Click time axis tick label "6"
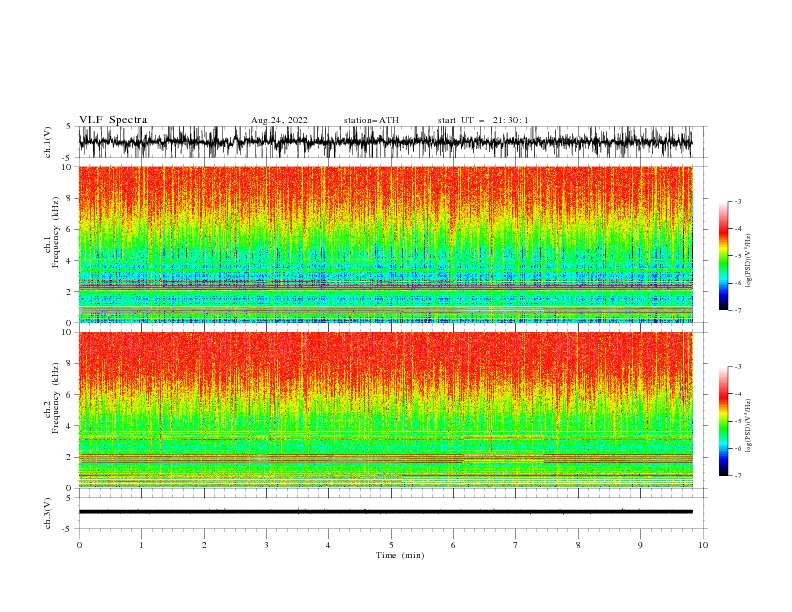Screen dimensions: 792x612 [453, 545]
